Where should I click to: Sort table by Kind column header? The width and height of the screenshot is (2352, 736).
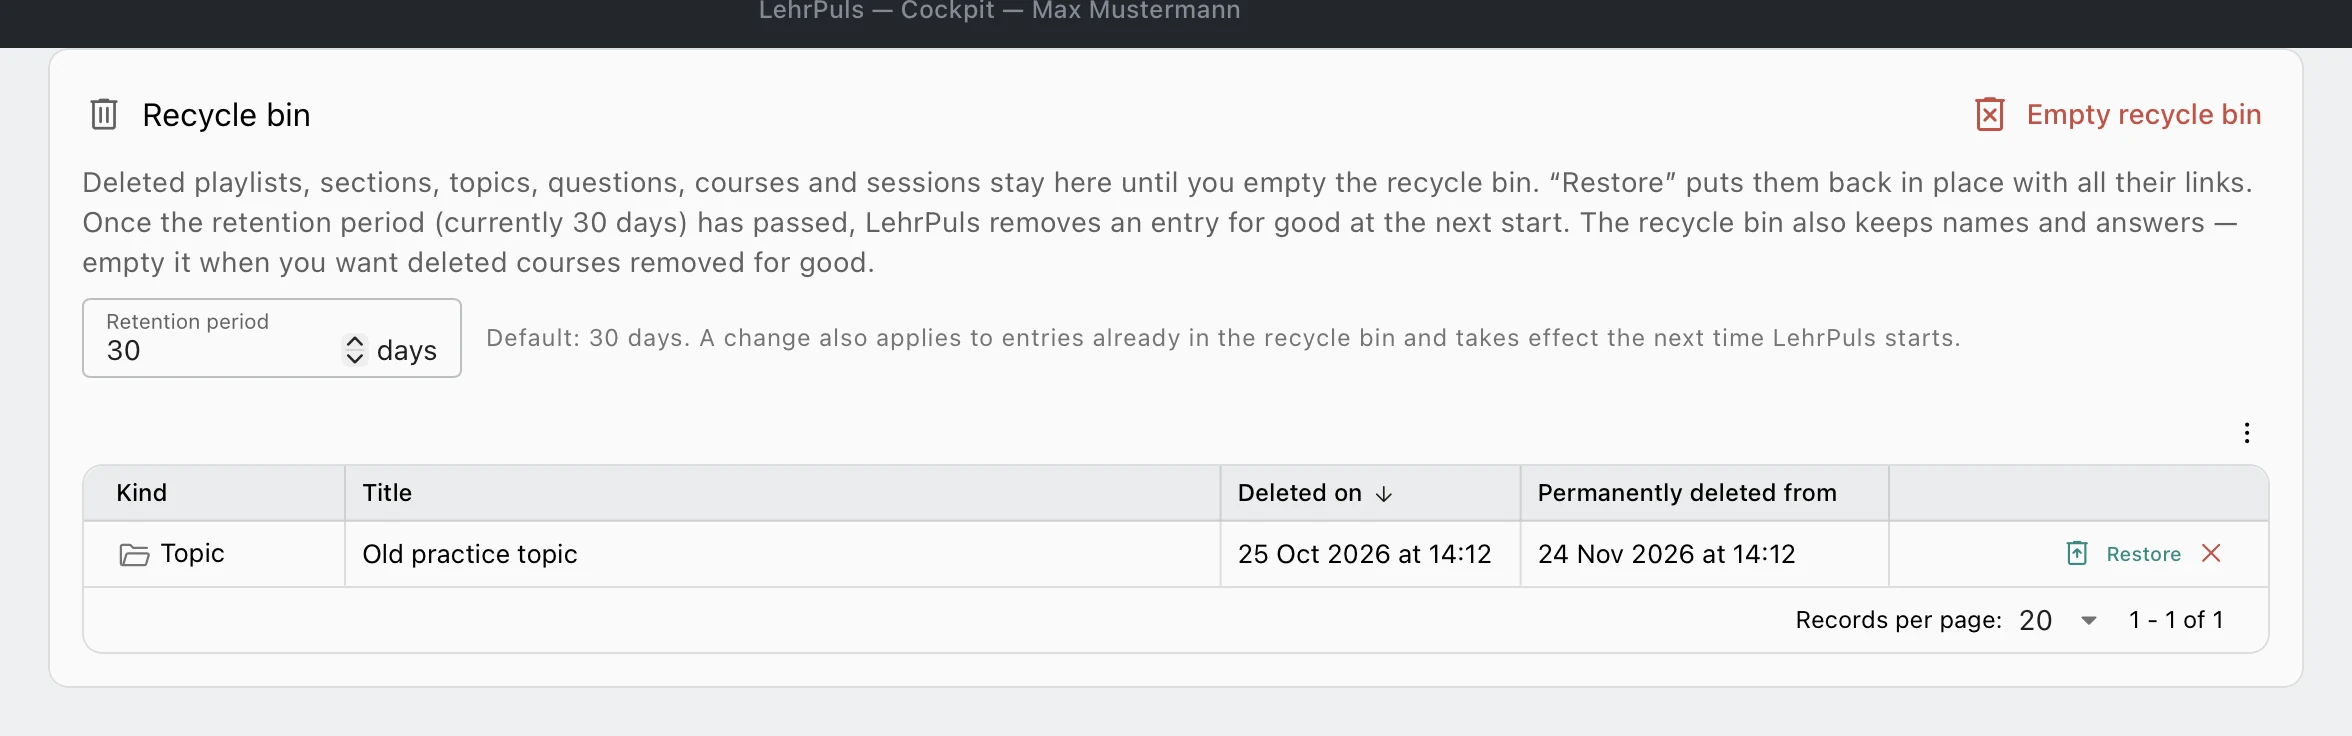coord(141,493)
